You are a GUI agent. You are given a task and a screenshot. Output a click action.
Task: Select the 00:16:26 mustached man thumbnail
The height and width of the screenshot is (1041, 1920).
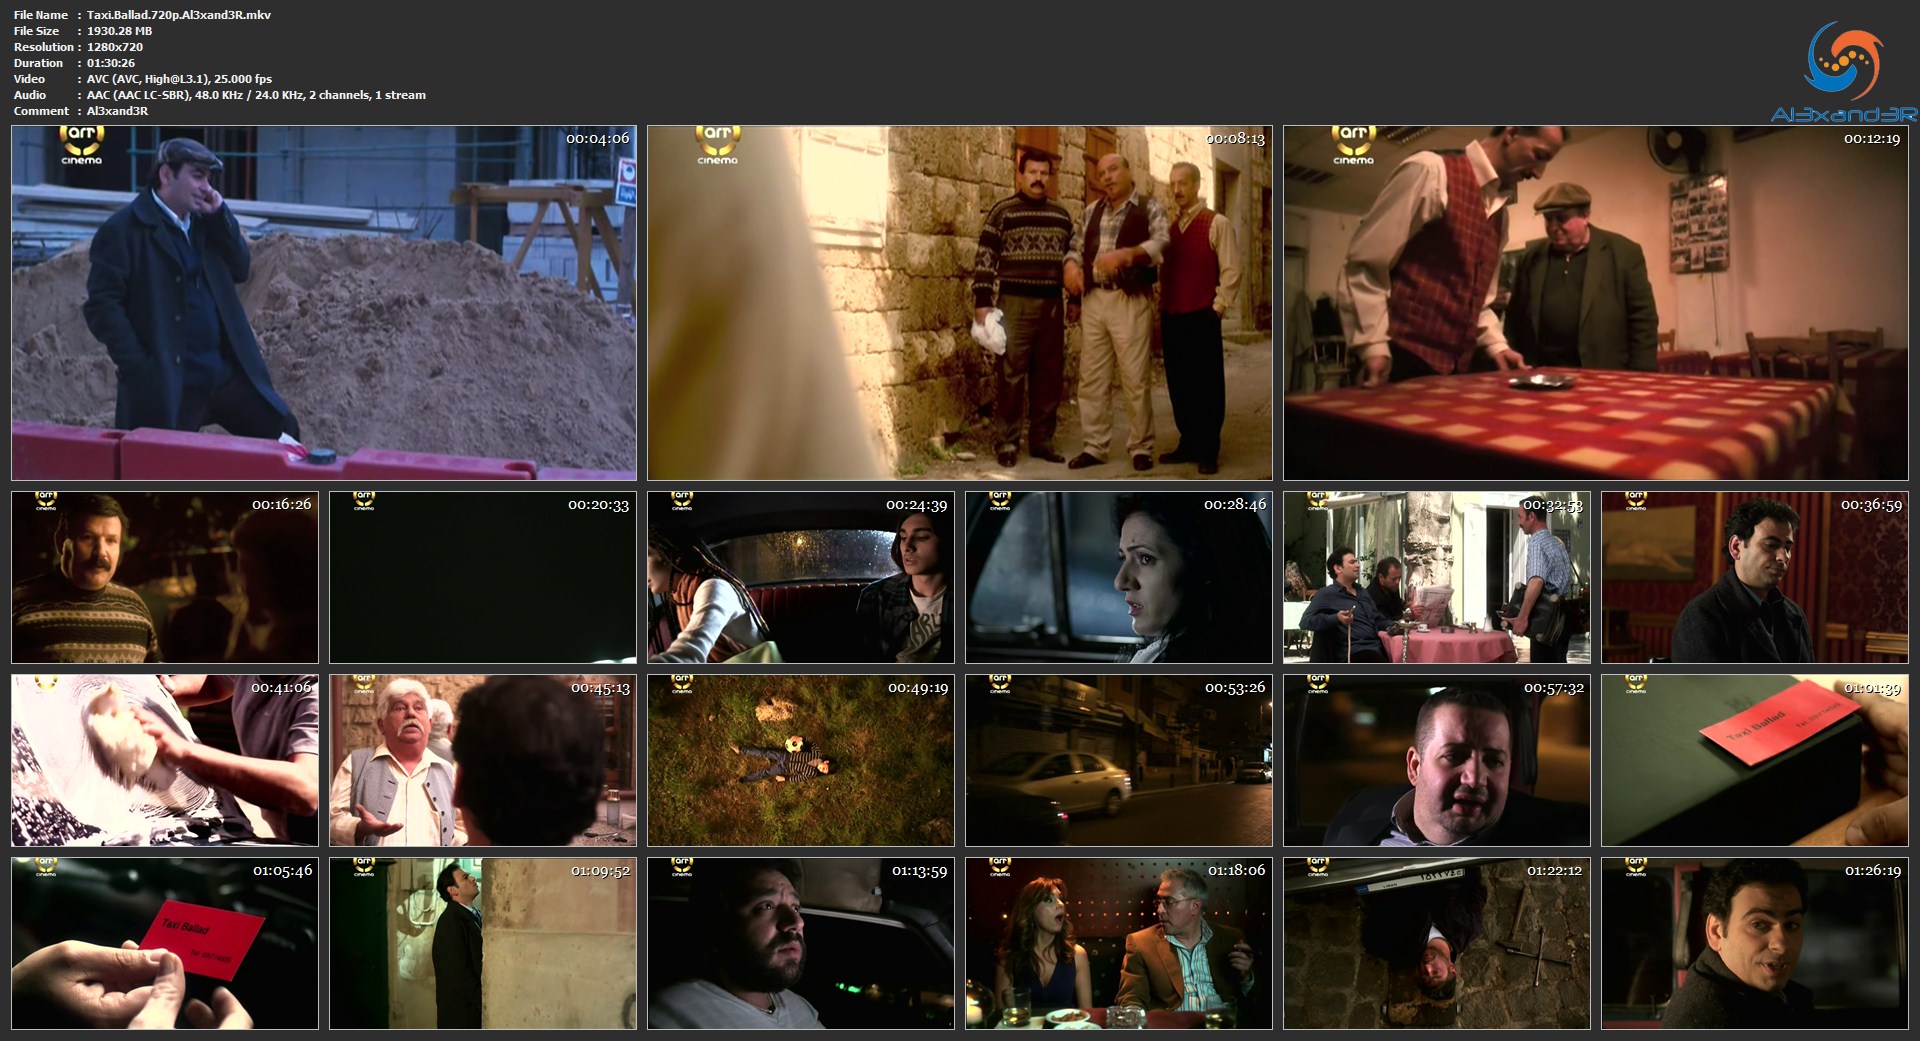tap(165, 577)
